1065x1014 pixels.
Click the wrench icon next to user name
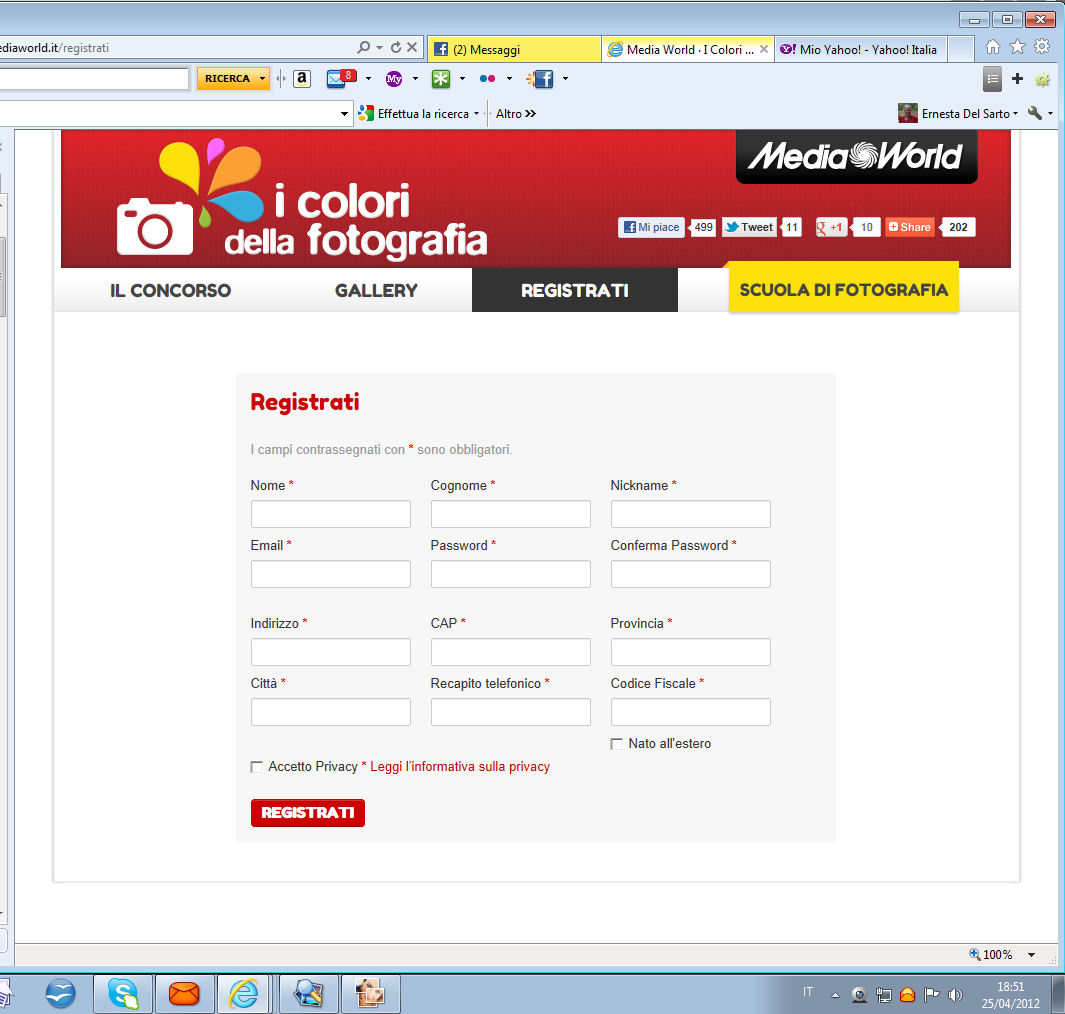[1034, 113]
